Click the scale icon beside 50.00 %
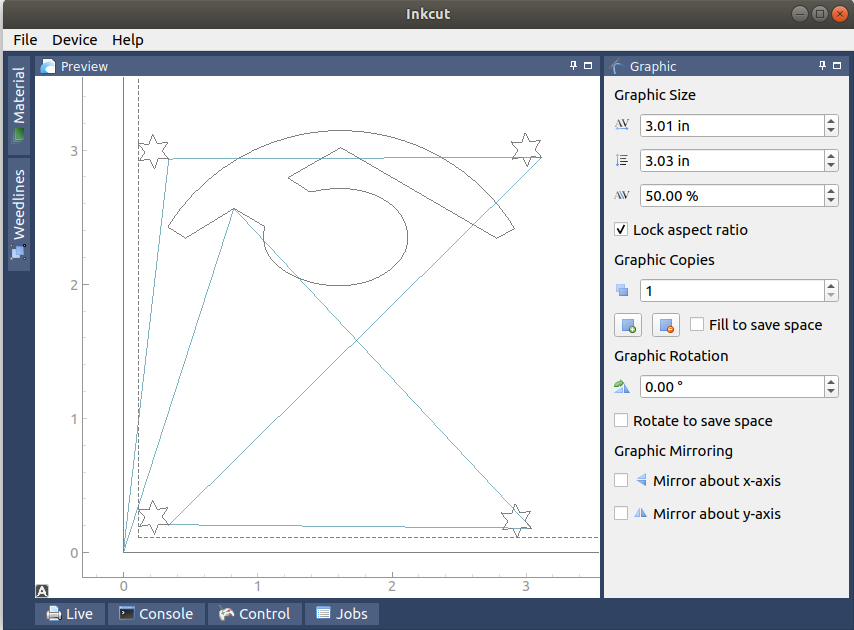This screenshot has width=854, height=630. 622,195
